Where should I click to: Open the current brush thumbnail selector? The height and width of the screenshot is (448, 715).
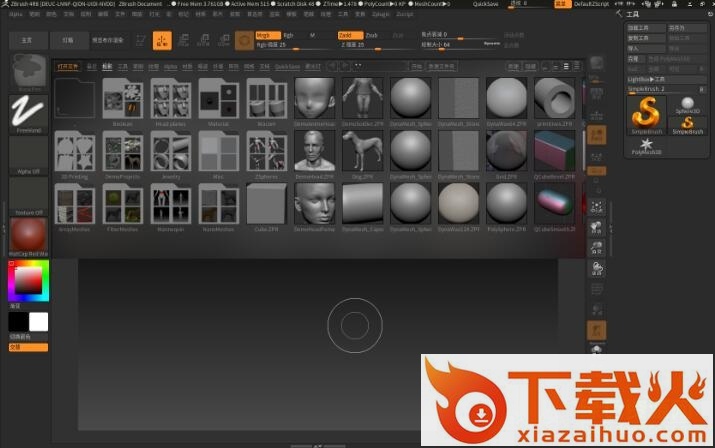coord(28,72)
